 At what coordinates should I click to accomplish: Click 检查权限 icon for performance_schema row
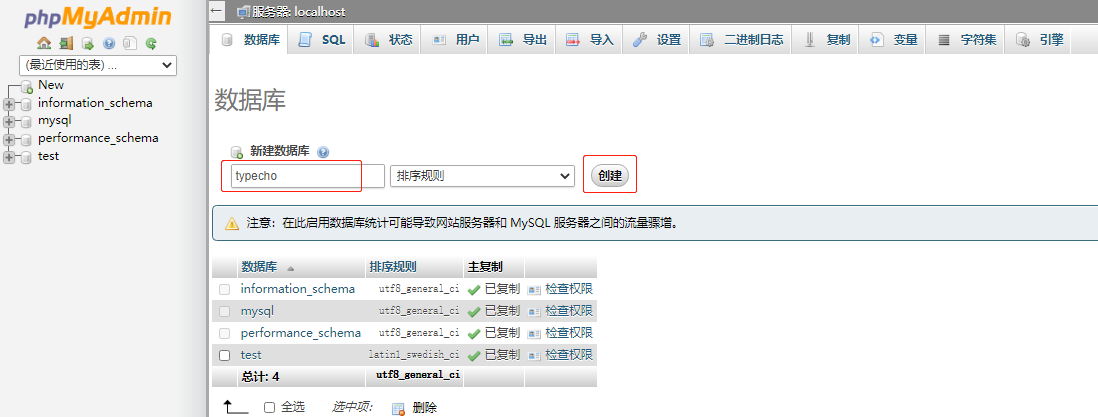534,333
